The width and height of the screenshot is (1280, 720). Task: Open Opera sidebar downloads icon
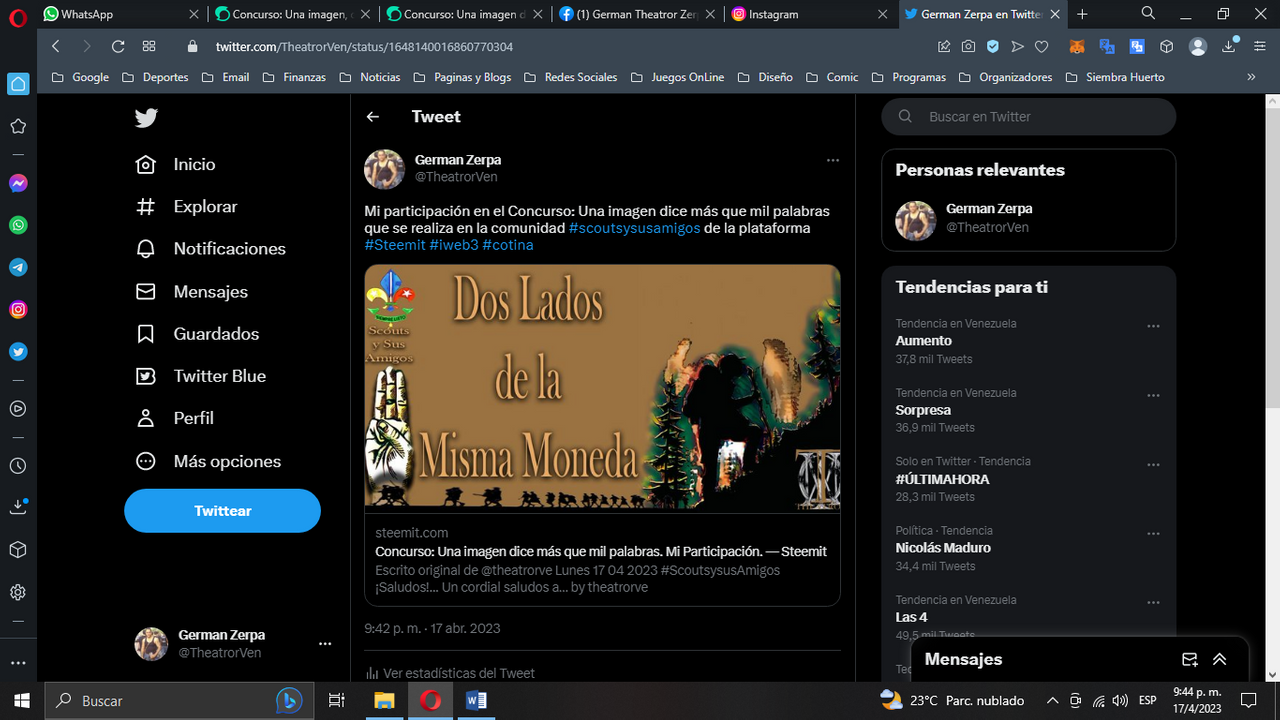(18, 508)
